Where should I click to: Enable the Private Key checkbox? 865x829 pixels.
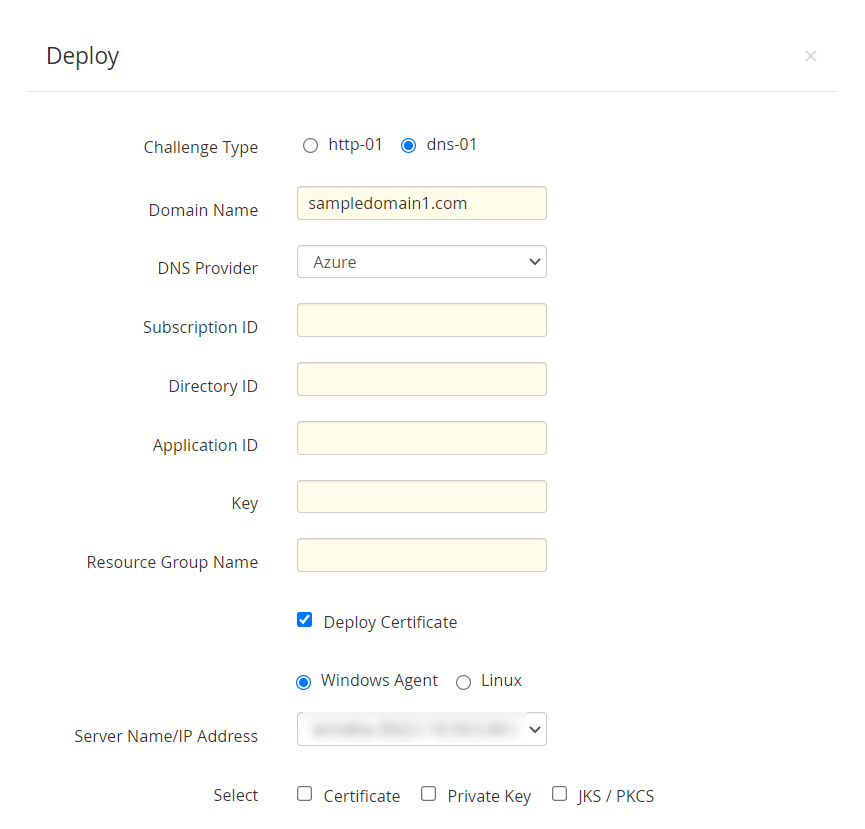[429, 794]
